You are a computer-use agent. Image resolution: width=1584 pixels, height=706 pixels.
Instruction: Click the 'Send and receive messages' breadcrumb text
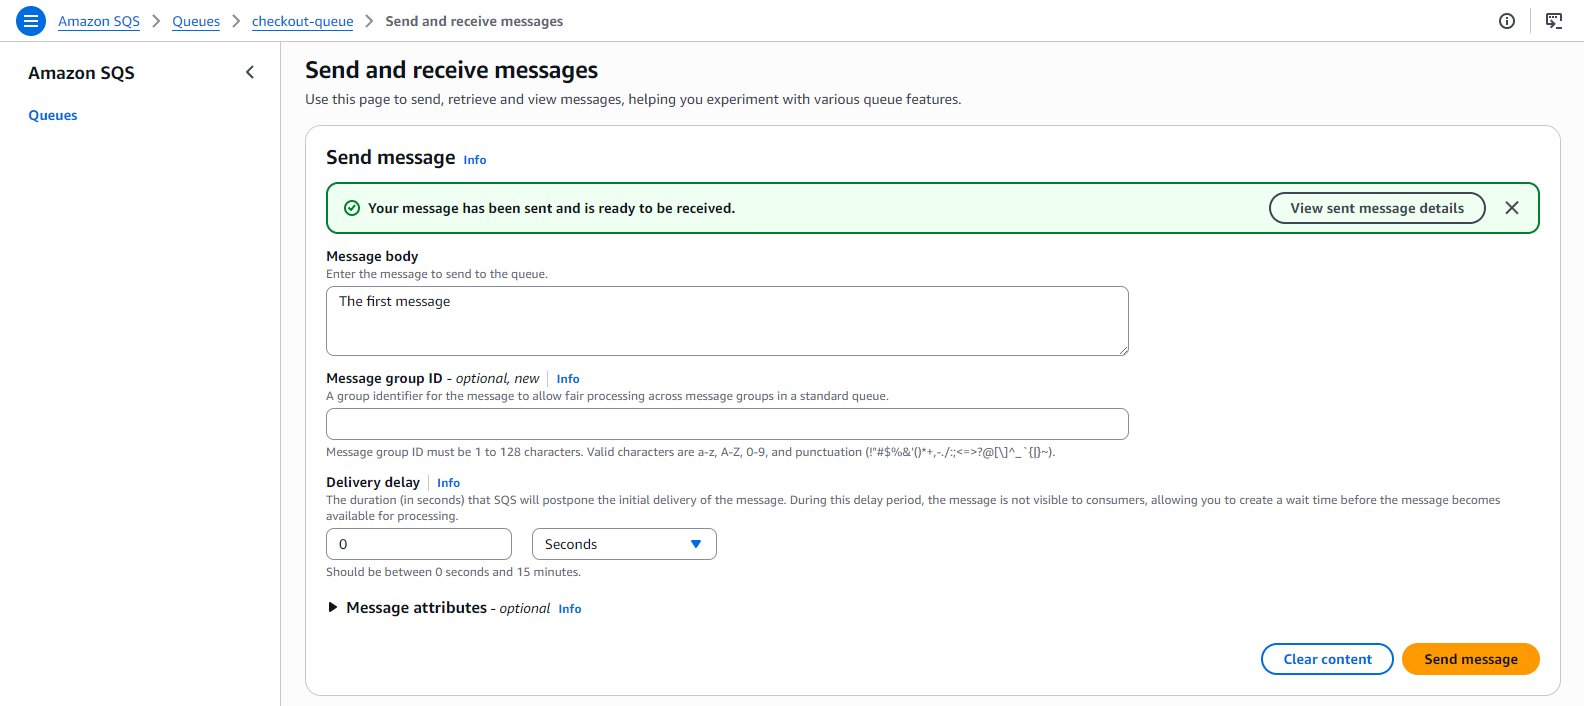click(x=474, y=21)
